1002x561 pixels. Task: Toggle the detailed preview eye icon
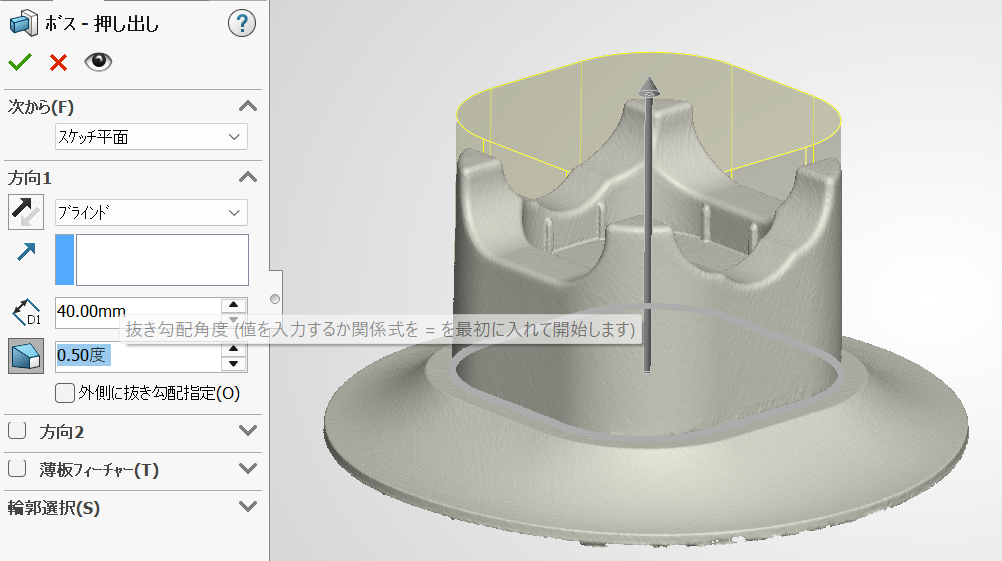(x=98, y=62)
